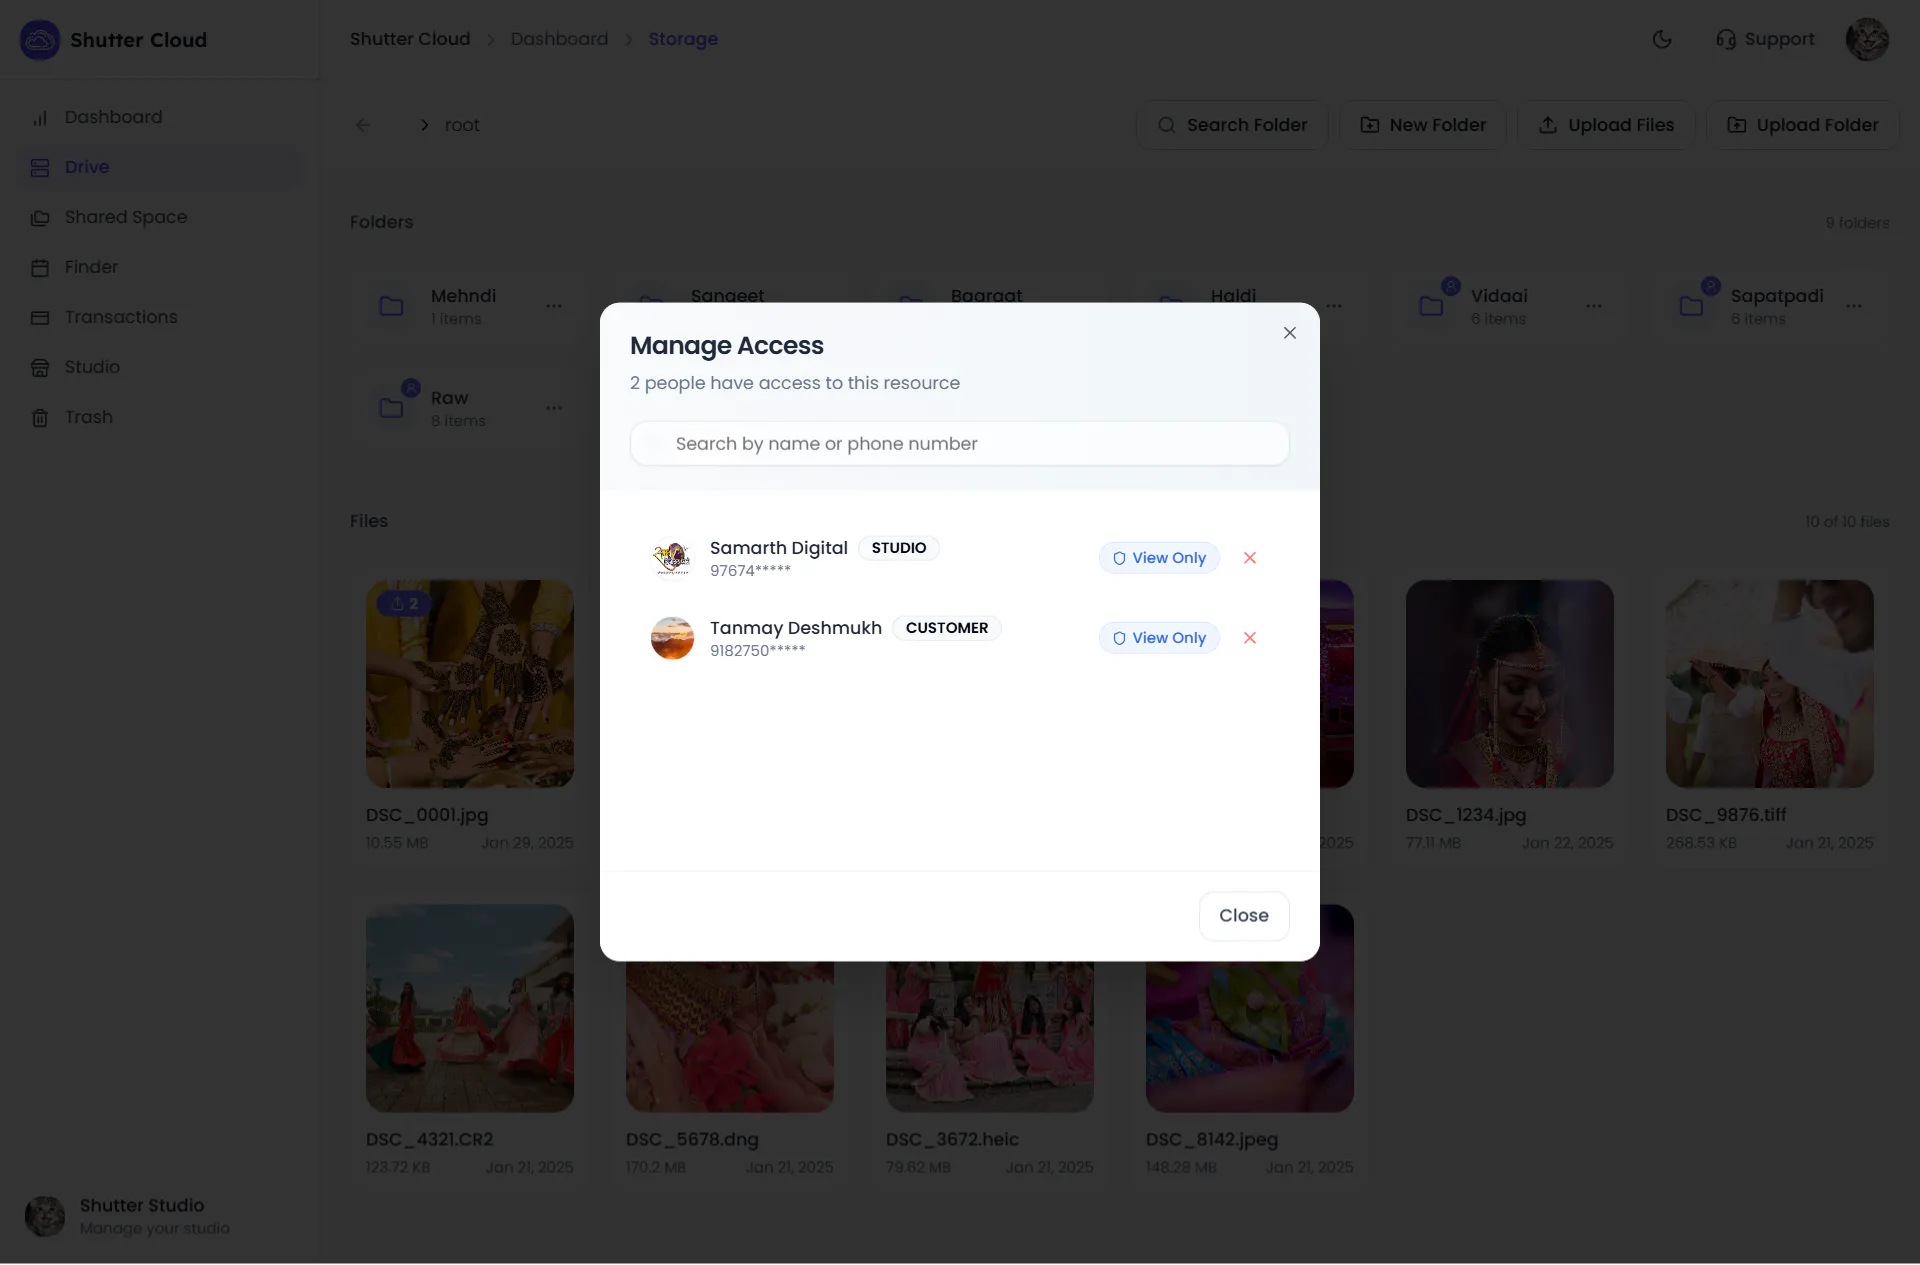Open Dashboard in the sidebar

tap(160, 117)
